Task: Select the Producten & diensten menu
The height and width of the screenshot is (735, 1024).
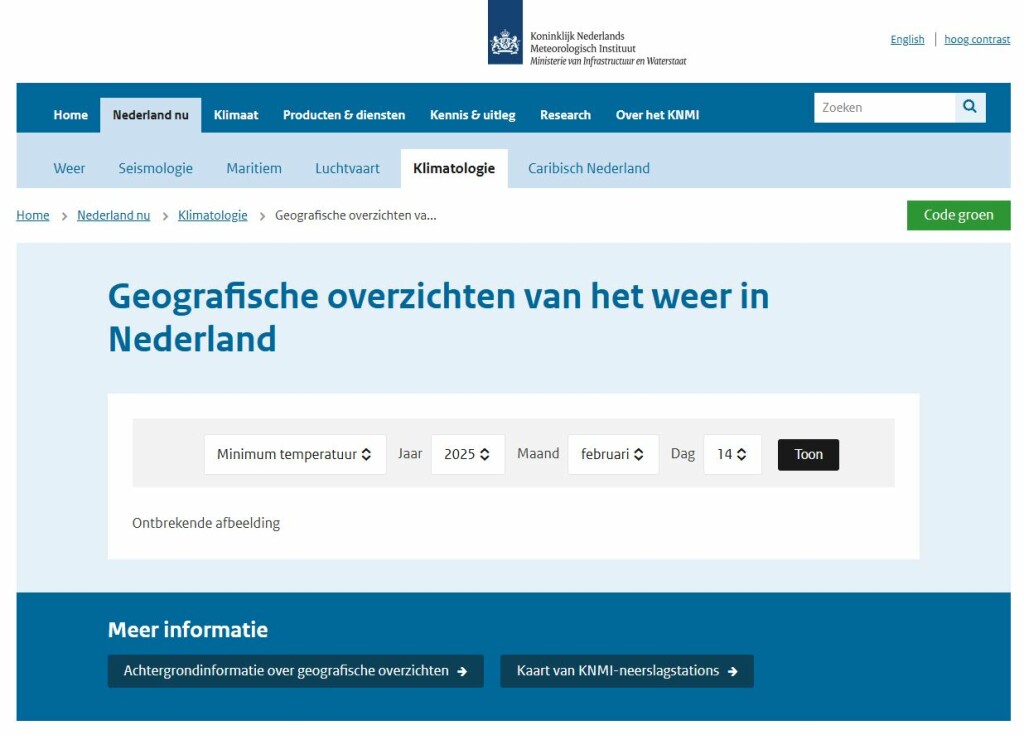Action: 344,115
